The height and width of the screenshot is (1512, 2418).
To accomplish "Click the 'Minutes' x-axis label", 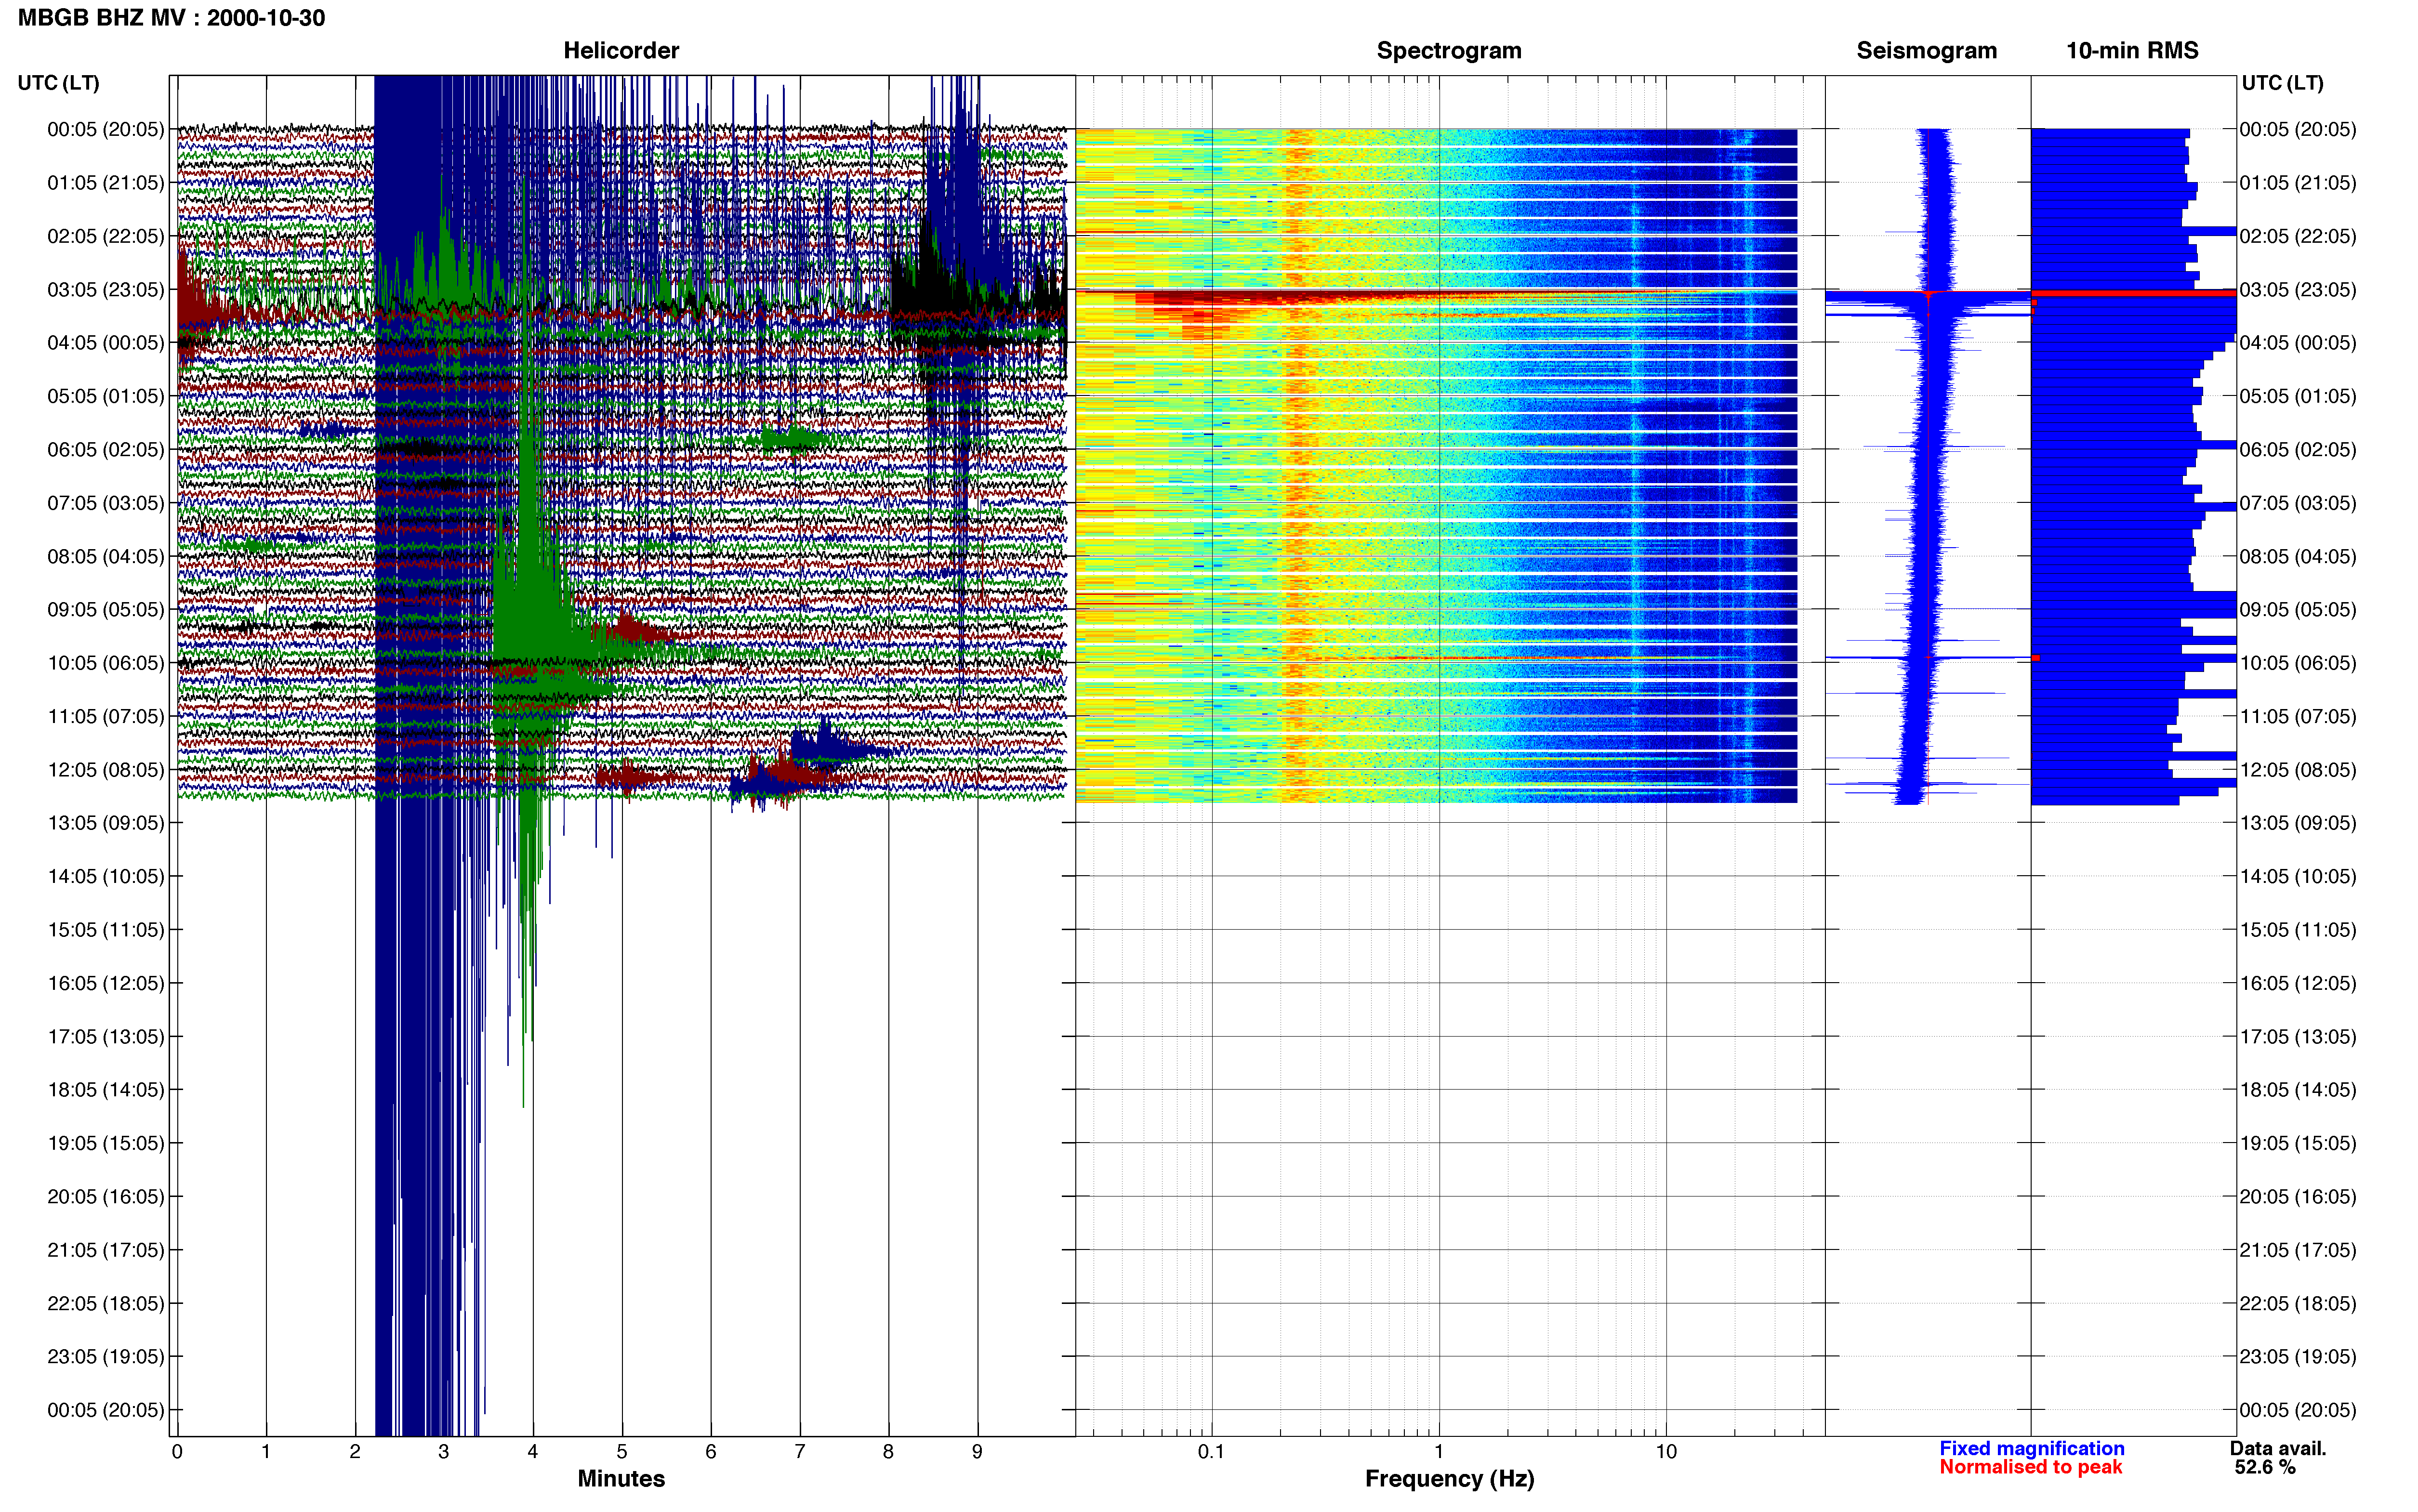I will tap(621, 1479).
